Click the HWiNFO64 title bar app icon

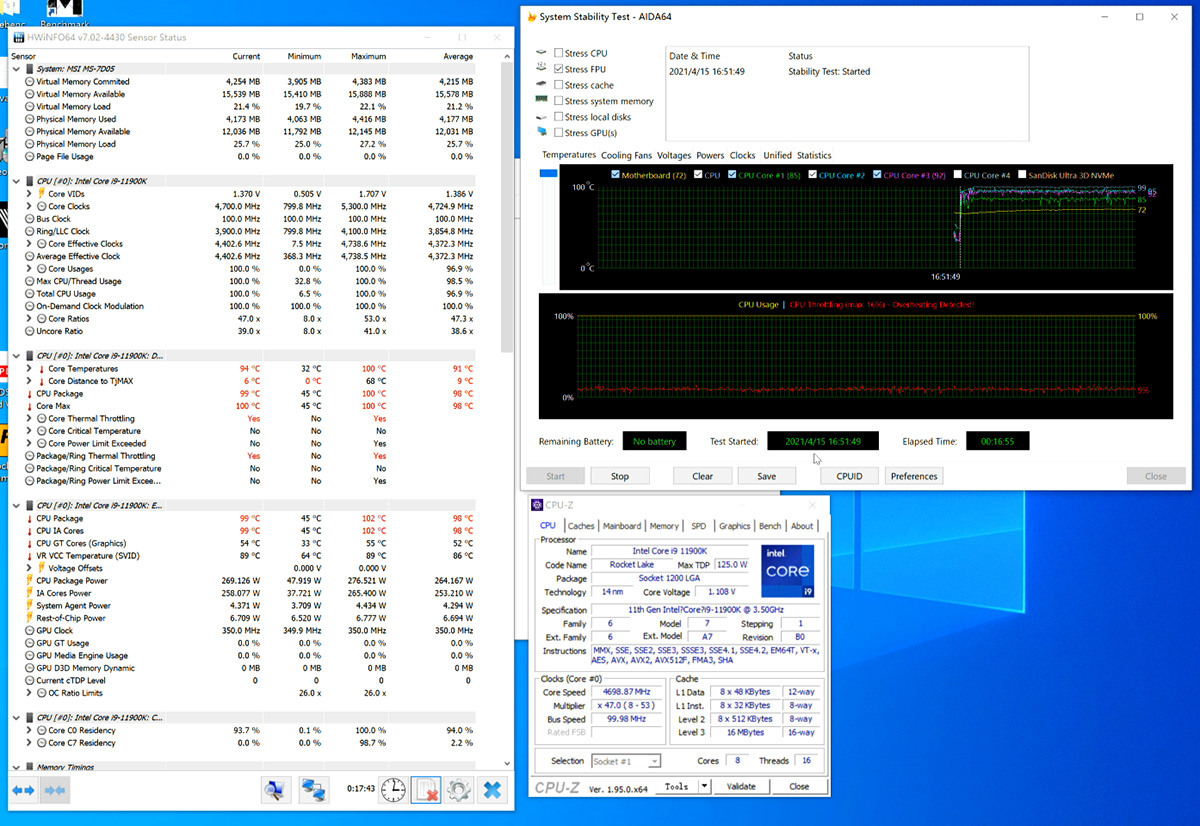click(x=18, y=37)
